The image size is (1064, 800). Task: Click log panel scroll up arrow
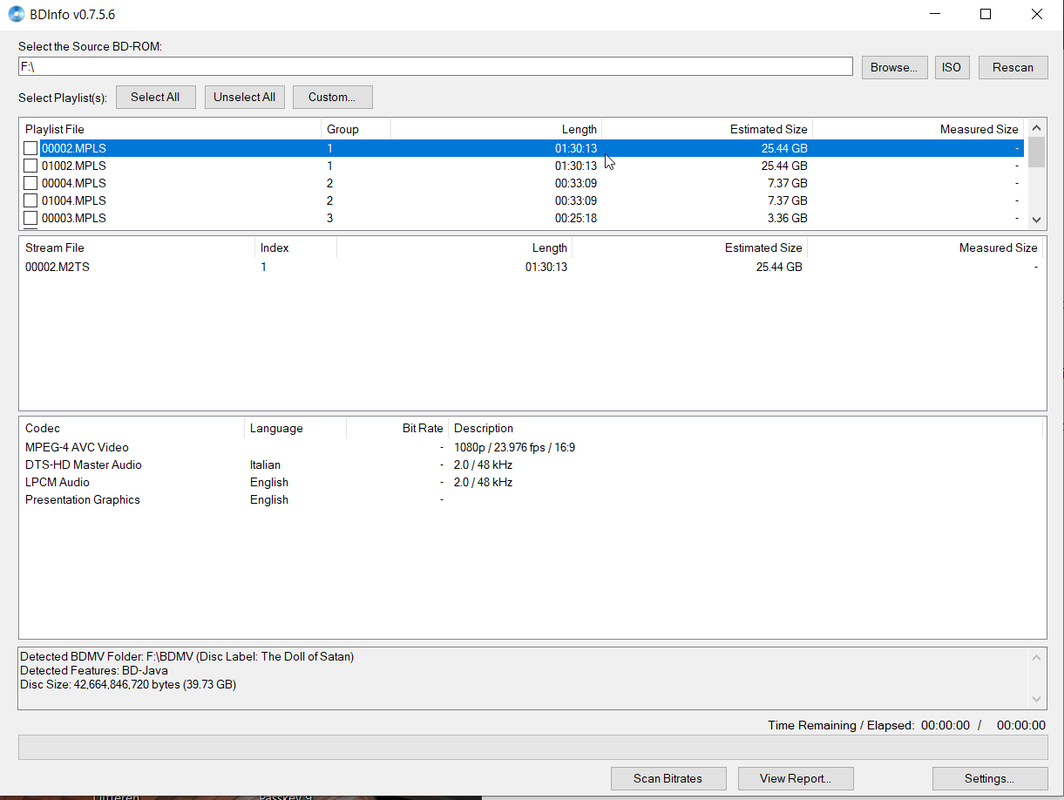coord(1036,657)
